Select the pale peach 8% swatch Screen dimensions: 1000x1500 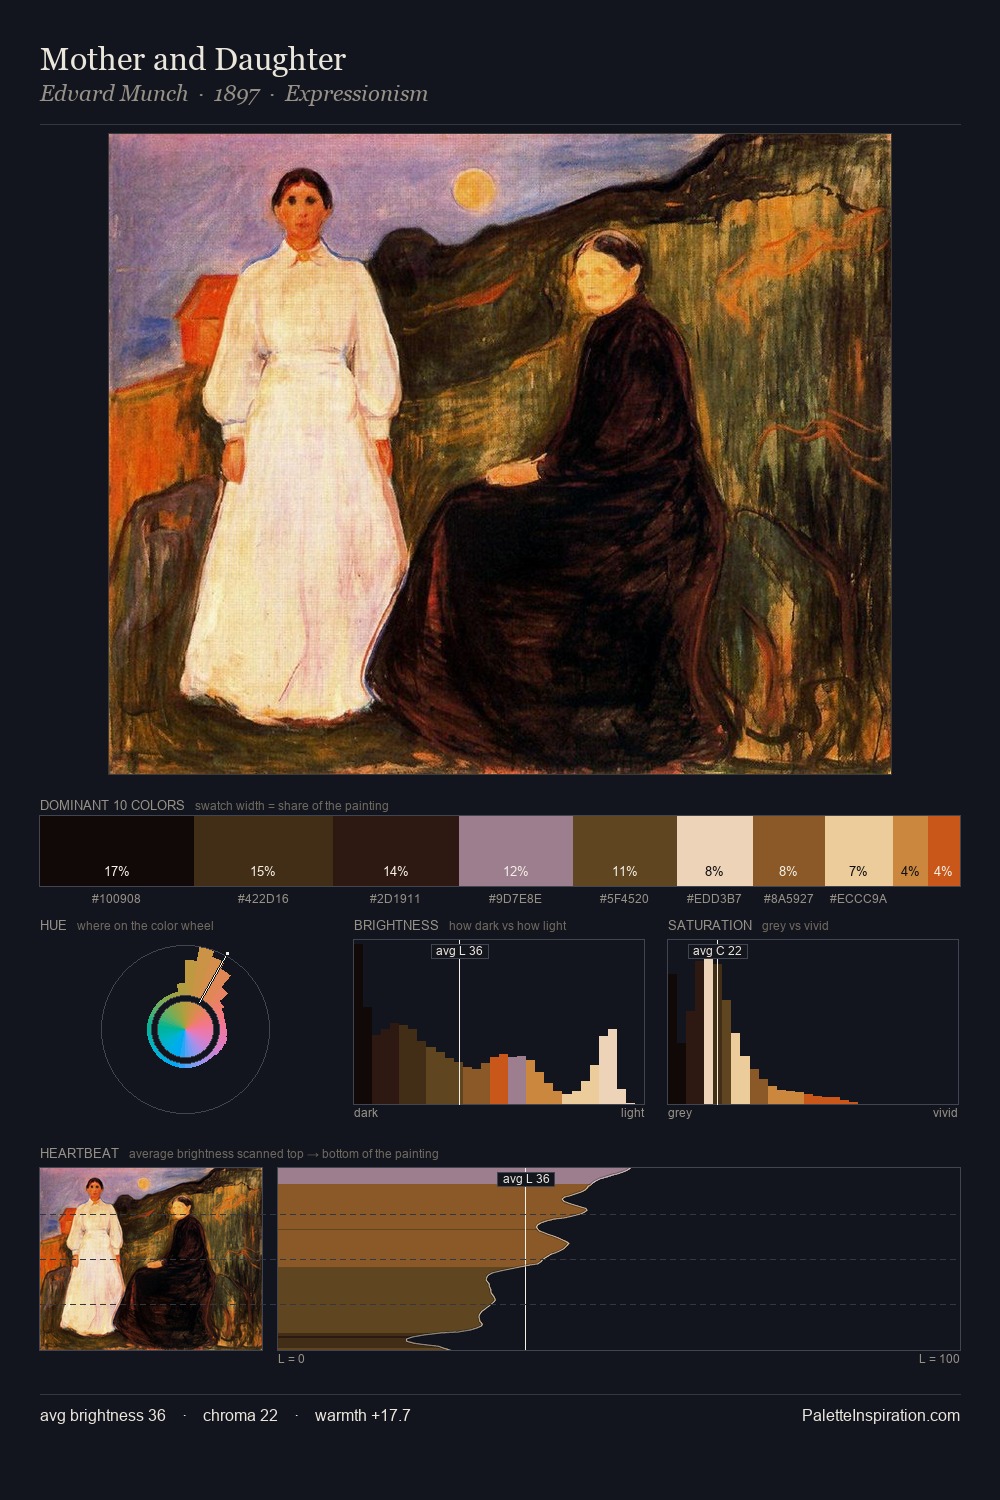[x=715, y=851]
